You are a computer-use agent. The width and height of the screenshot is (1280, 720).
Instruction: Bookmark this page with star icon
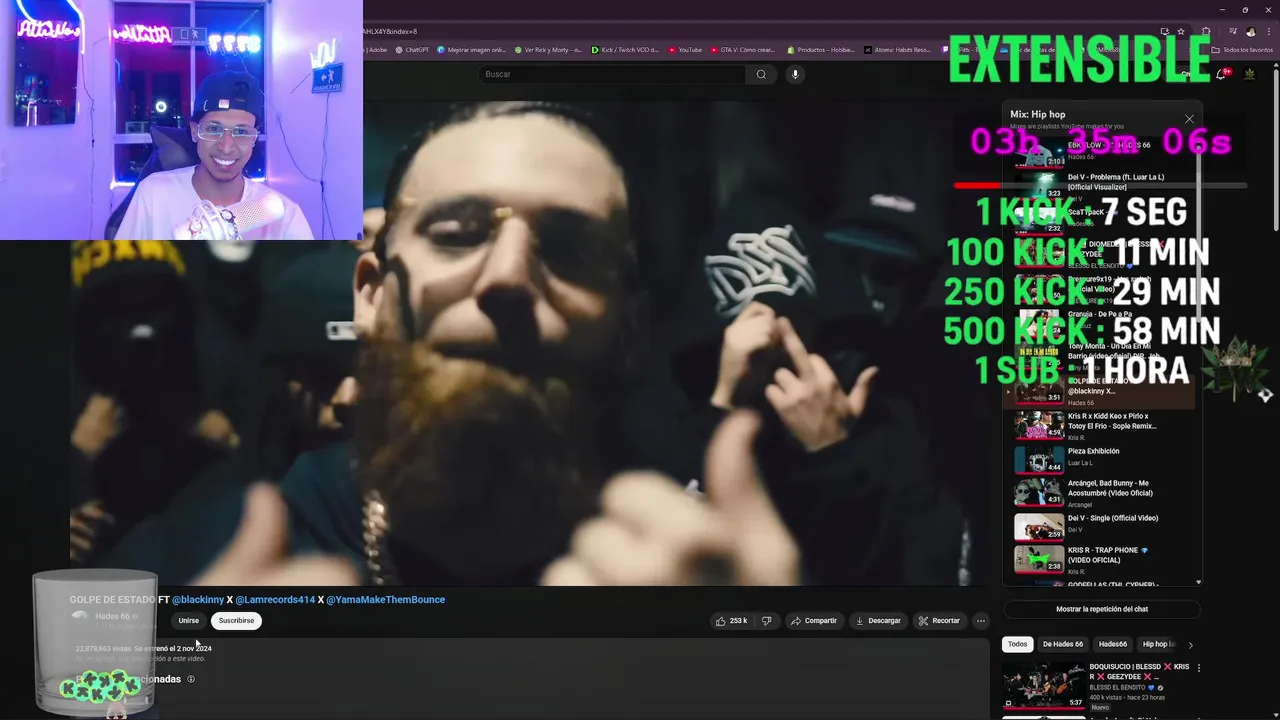(x=1181, y=31)
